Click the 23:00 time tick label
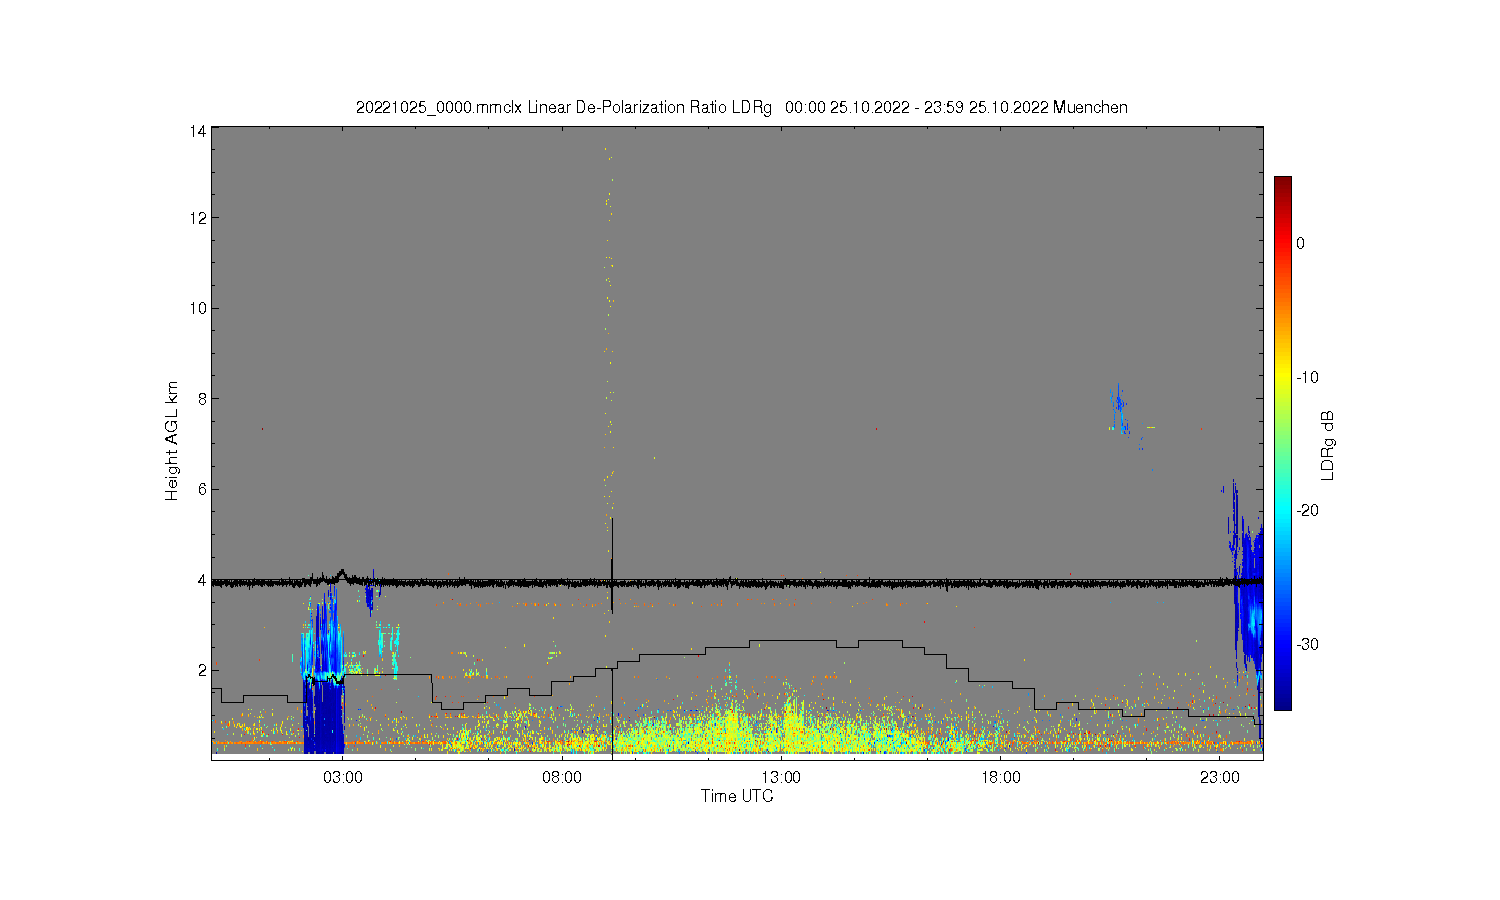This screenshot has height=900, width=1500. (x=1219, y=778)
